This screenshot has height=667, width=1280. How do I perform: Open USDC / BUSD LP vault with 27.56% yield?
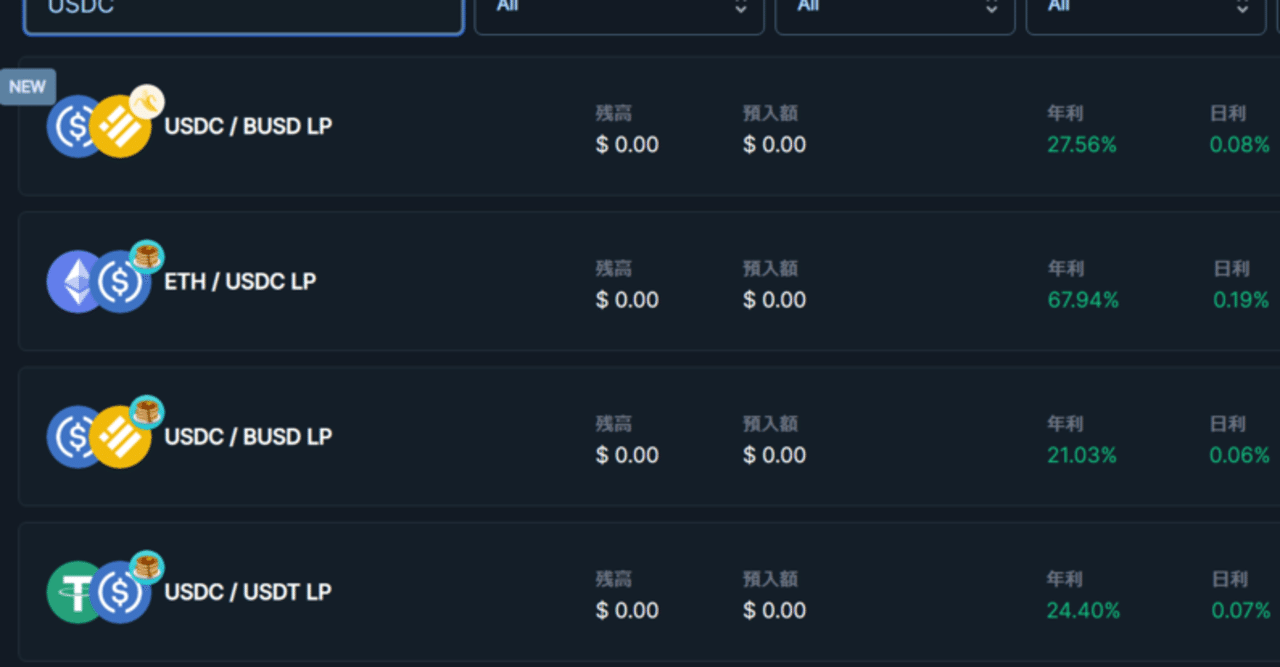248,126
